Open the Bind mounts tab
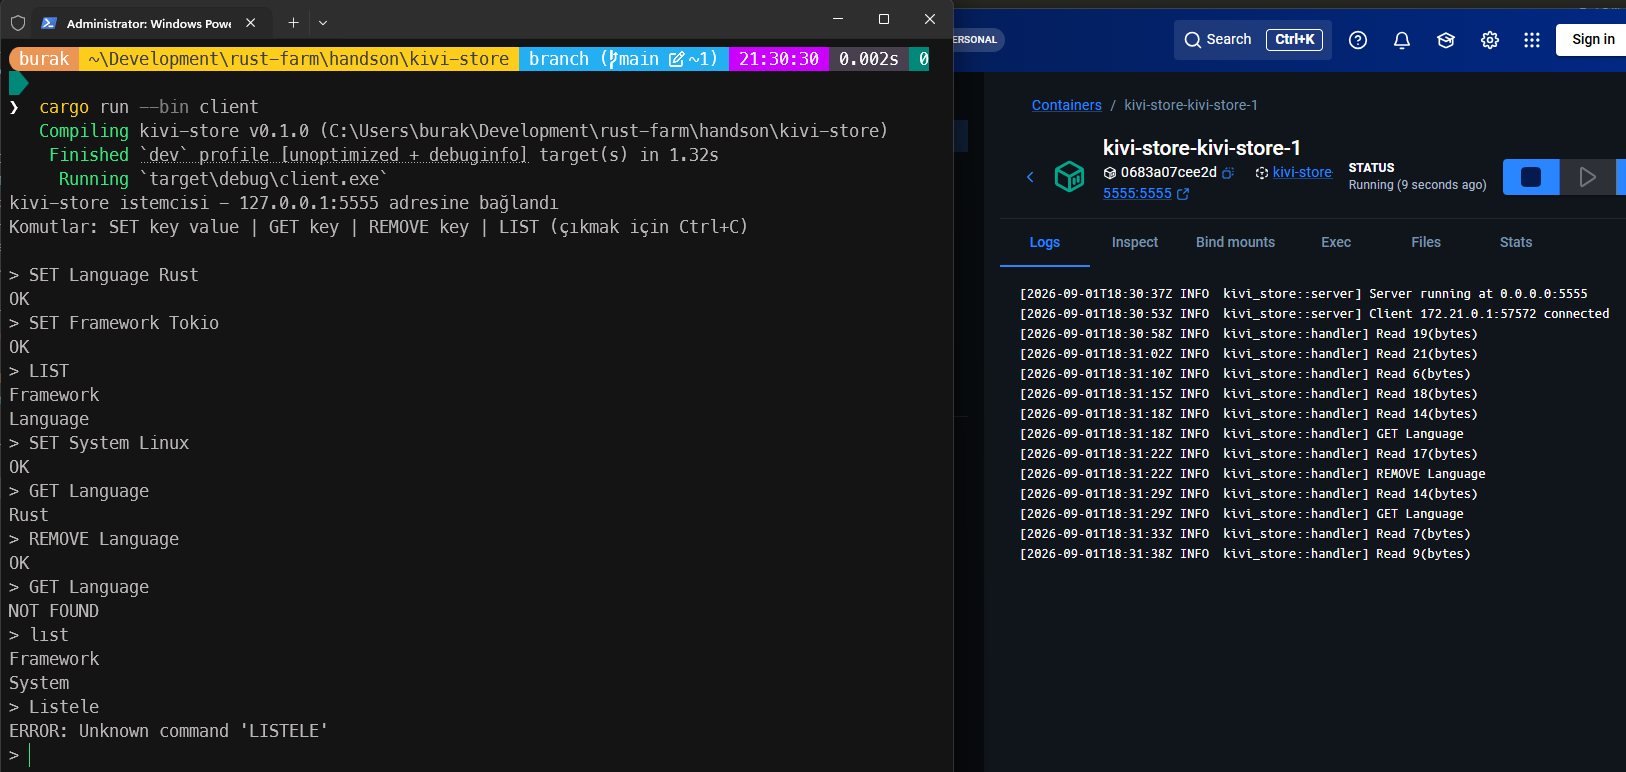Image resolution: width=1626 pixels, height=772 pixels. [1235, 242]
